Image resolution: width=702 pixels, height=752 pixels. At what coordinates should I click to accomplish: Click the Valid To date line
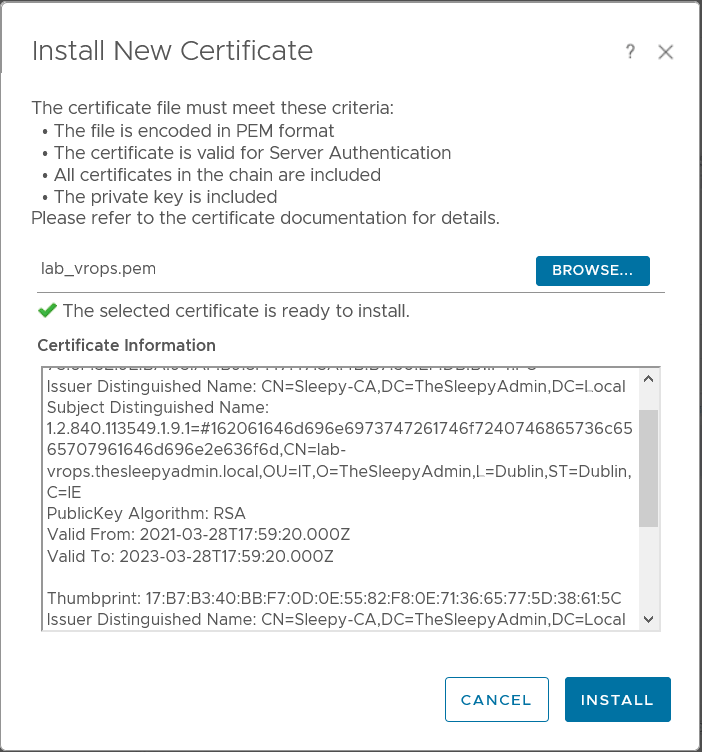tap(190, 556)
